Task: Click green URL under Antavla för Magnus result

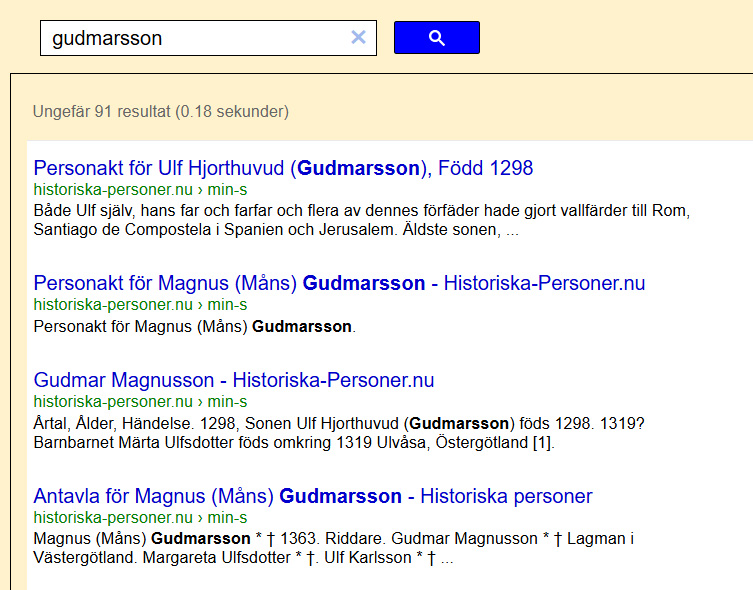Action: (140, 518)
